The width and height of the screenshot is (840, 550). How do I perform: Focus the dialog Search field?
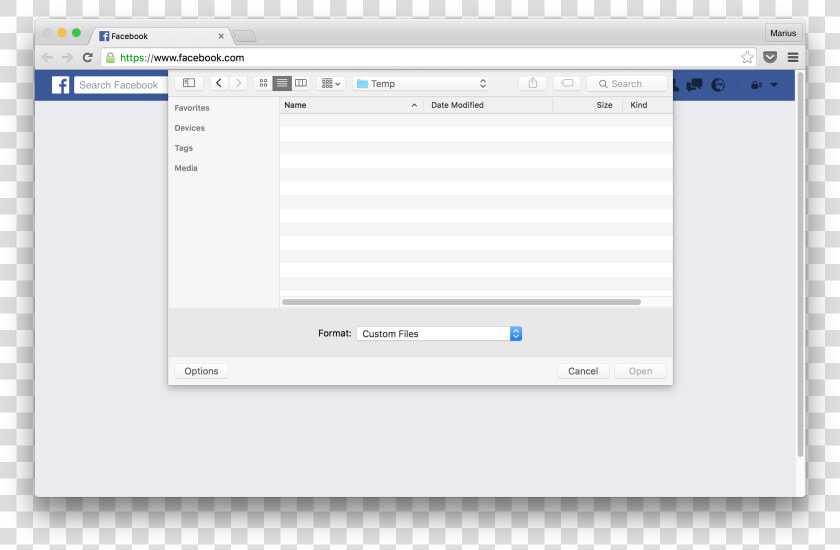point(627,84)
